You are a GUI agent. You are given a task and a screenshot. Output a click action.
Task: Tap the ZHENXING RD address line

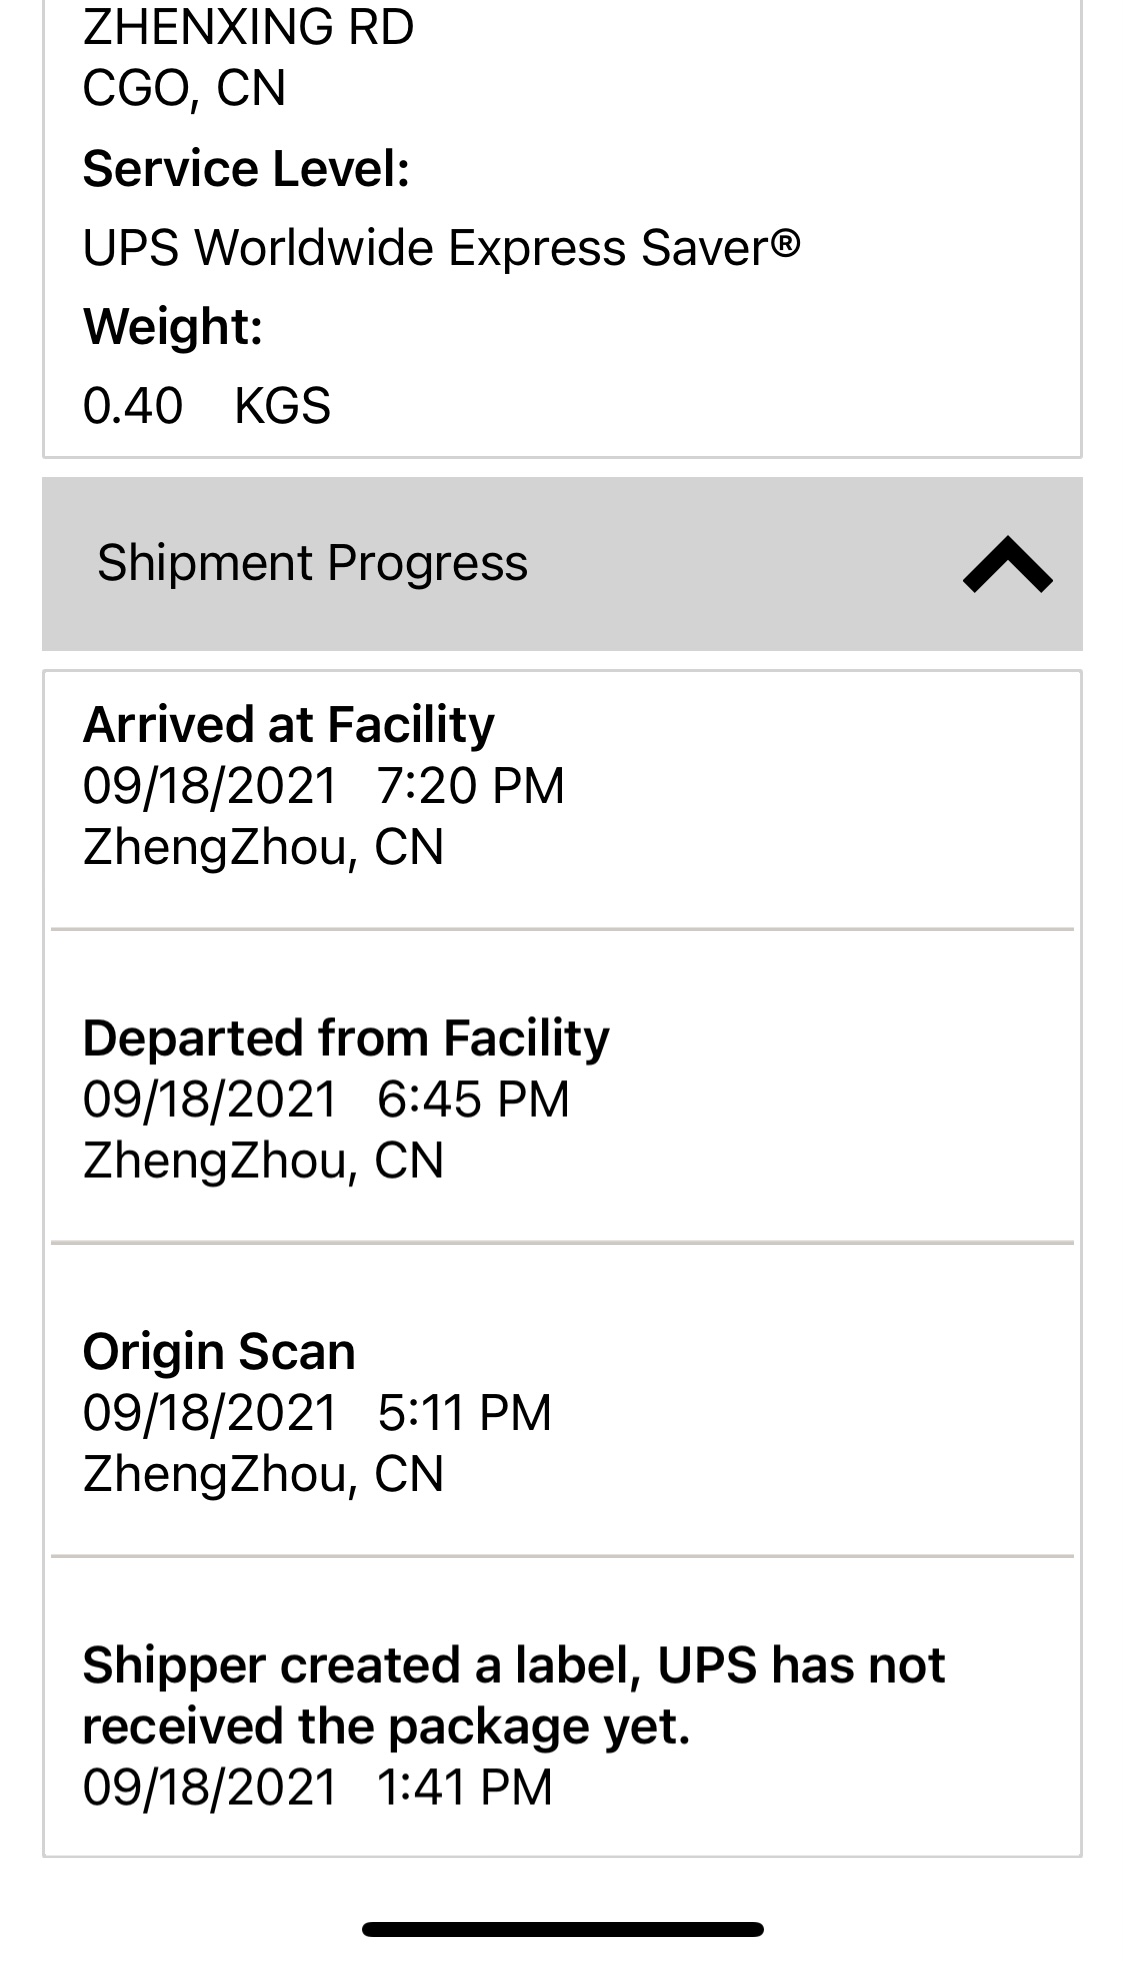click(x=248, y=27)
